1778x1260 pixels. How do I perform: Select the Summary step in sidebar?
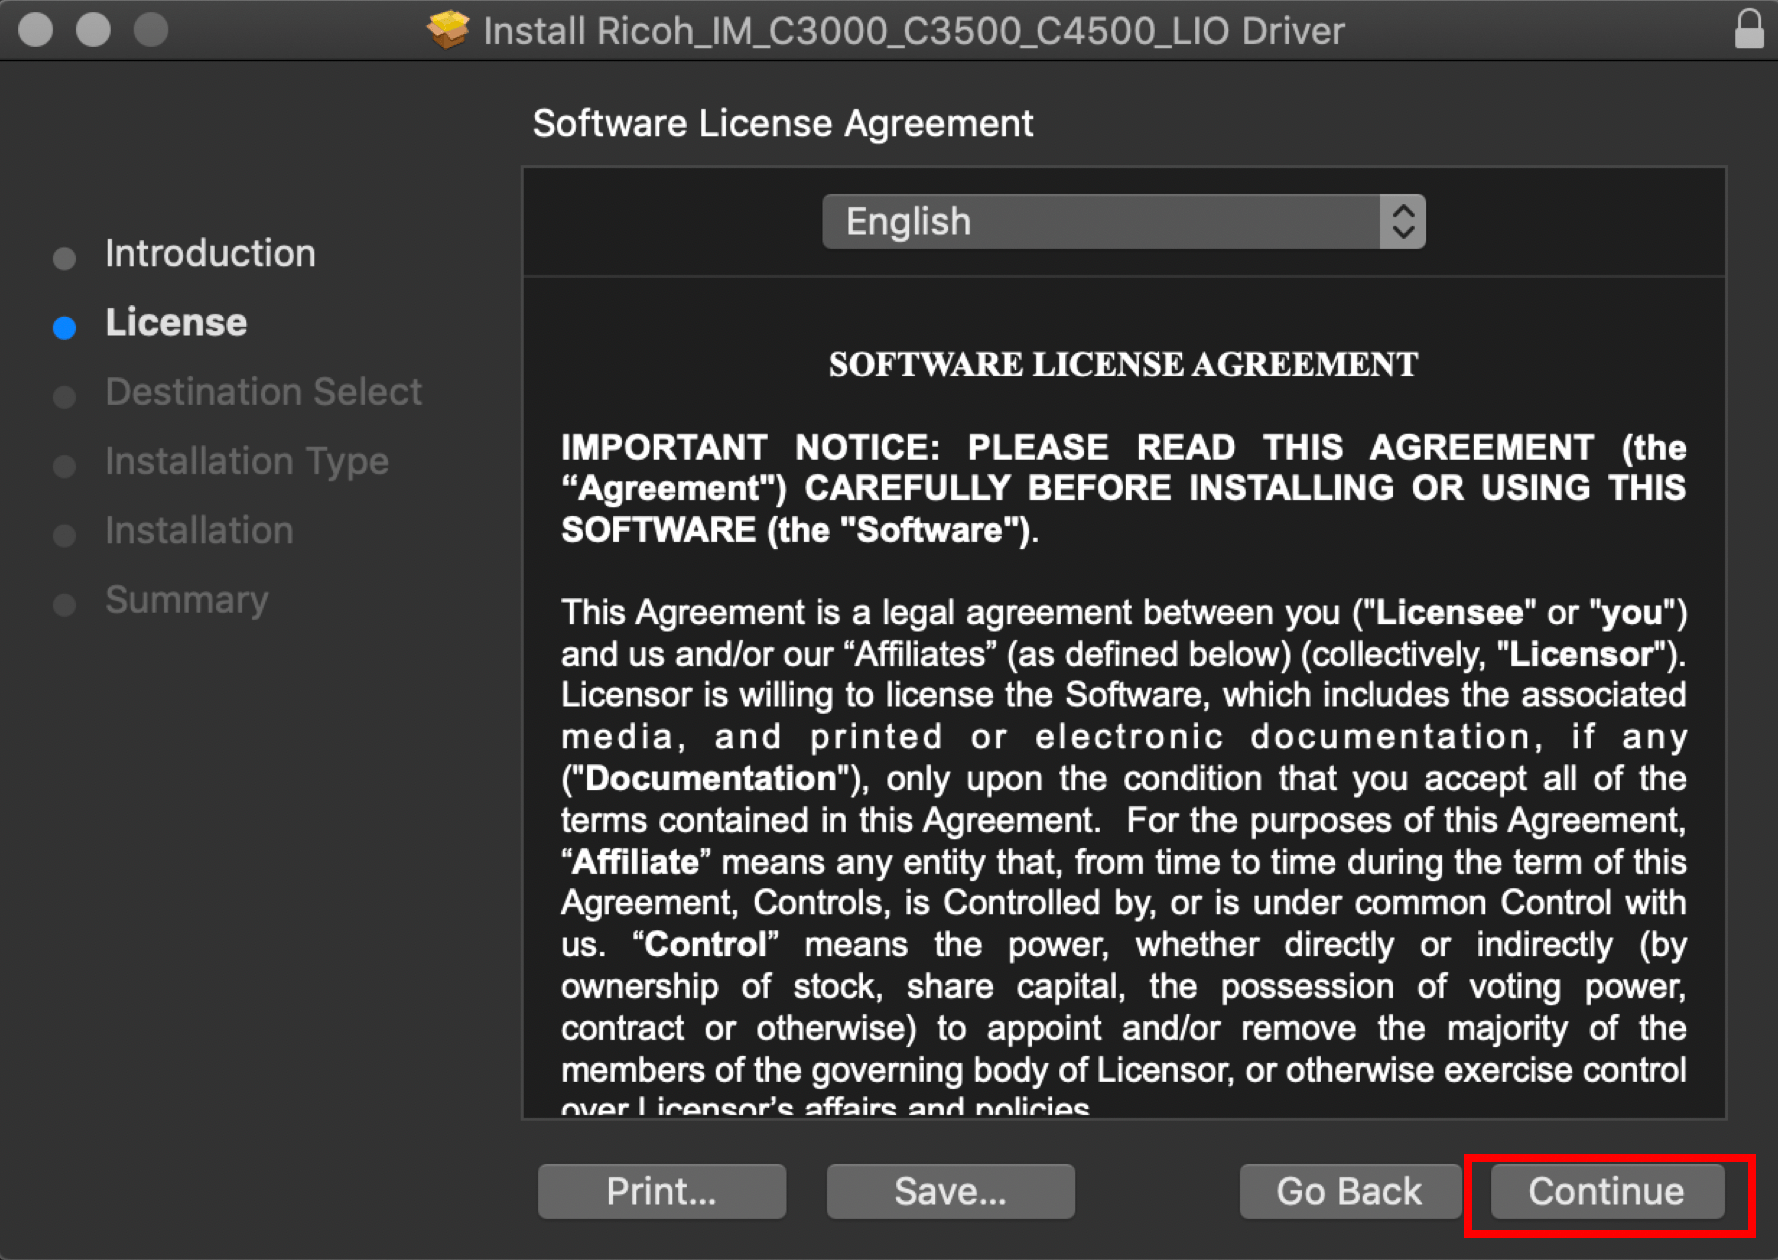coord(187,600)
